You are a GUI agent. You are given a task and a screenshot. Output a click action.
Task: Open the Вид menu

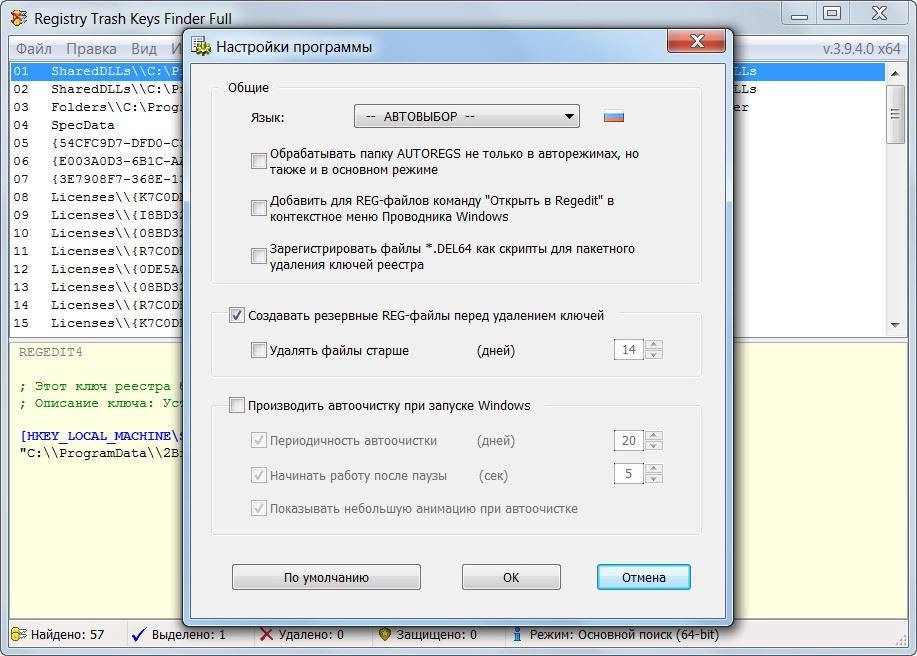tap(144, 49)
